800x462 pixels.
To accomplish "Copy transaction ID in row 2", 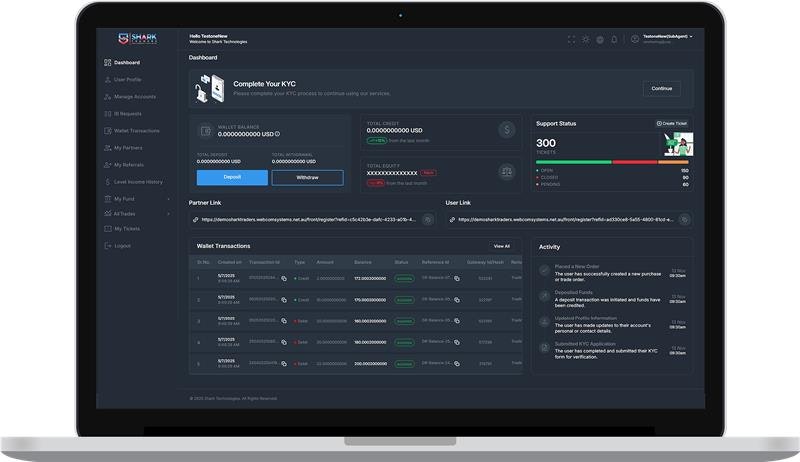I will tap(284, 300).
